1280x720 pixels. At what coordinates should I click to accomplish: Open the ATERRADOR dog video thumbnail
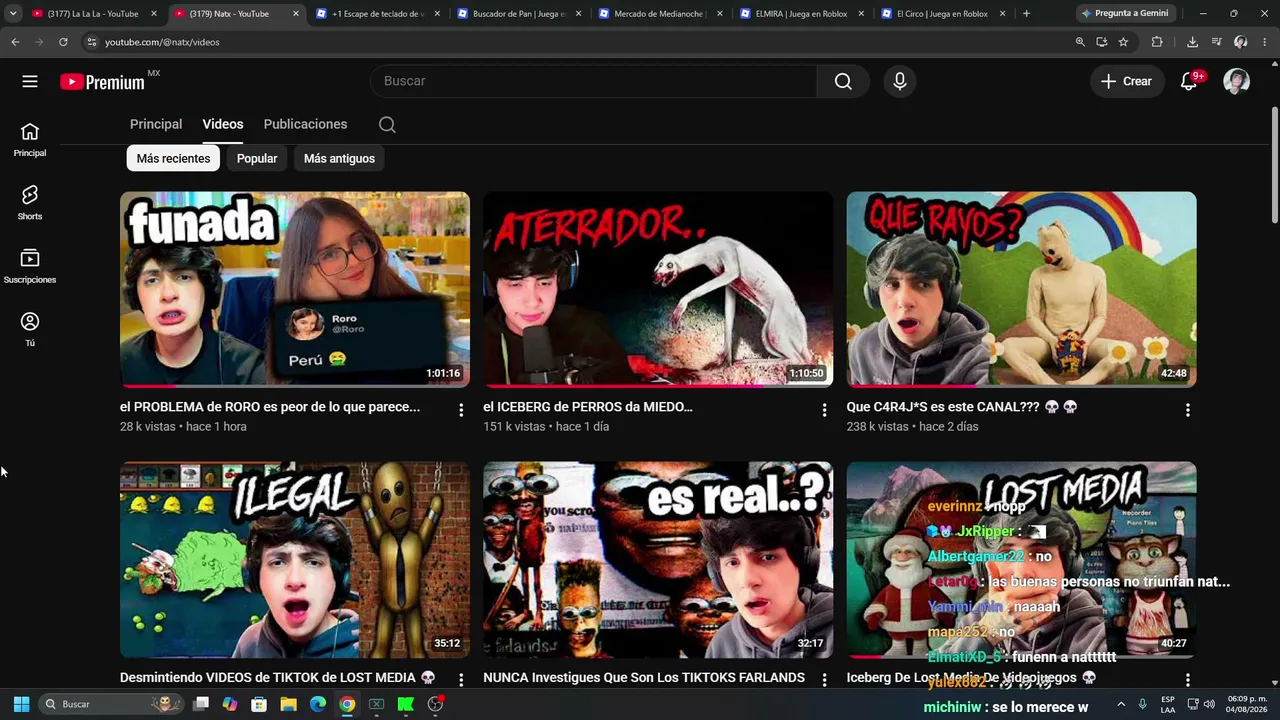tap(658, 289)
